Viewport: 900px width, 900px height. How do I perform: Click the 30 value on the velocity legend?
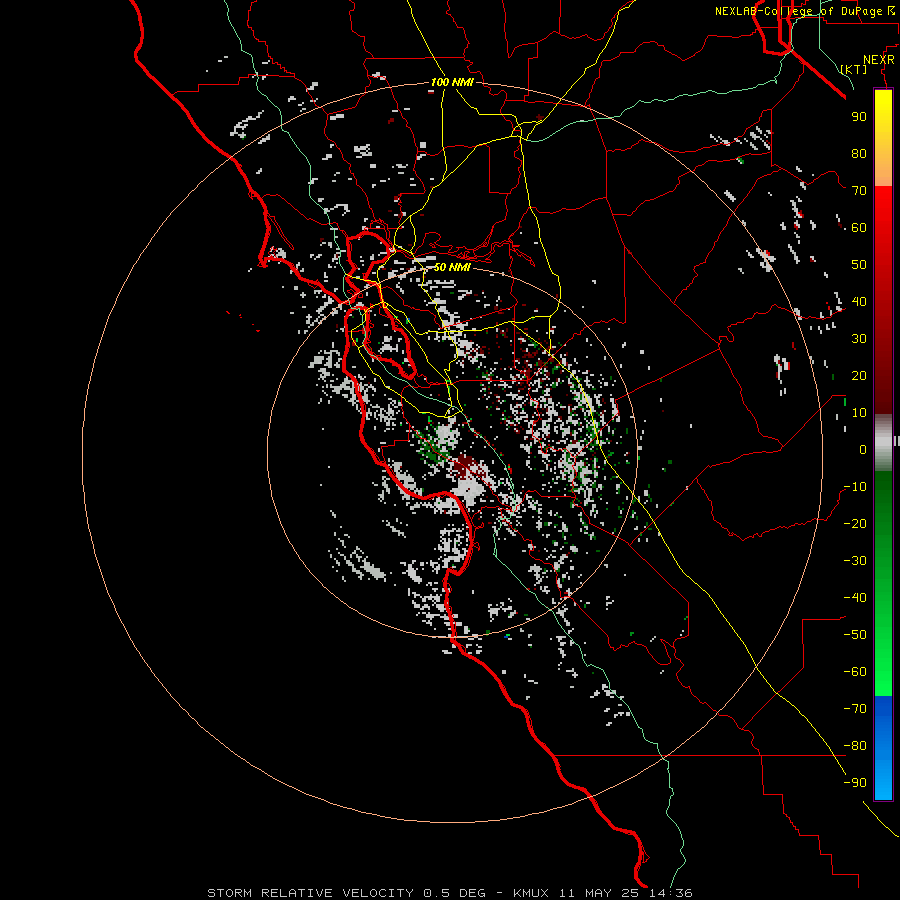(x=859, y=339)
